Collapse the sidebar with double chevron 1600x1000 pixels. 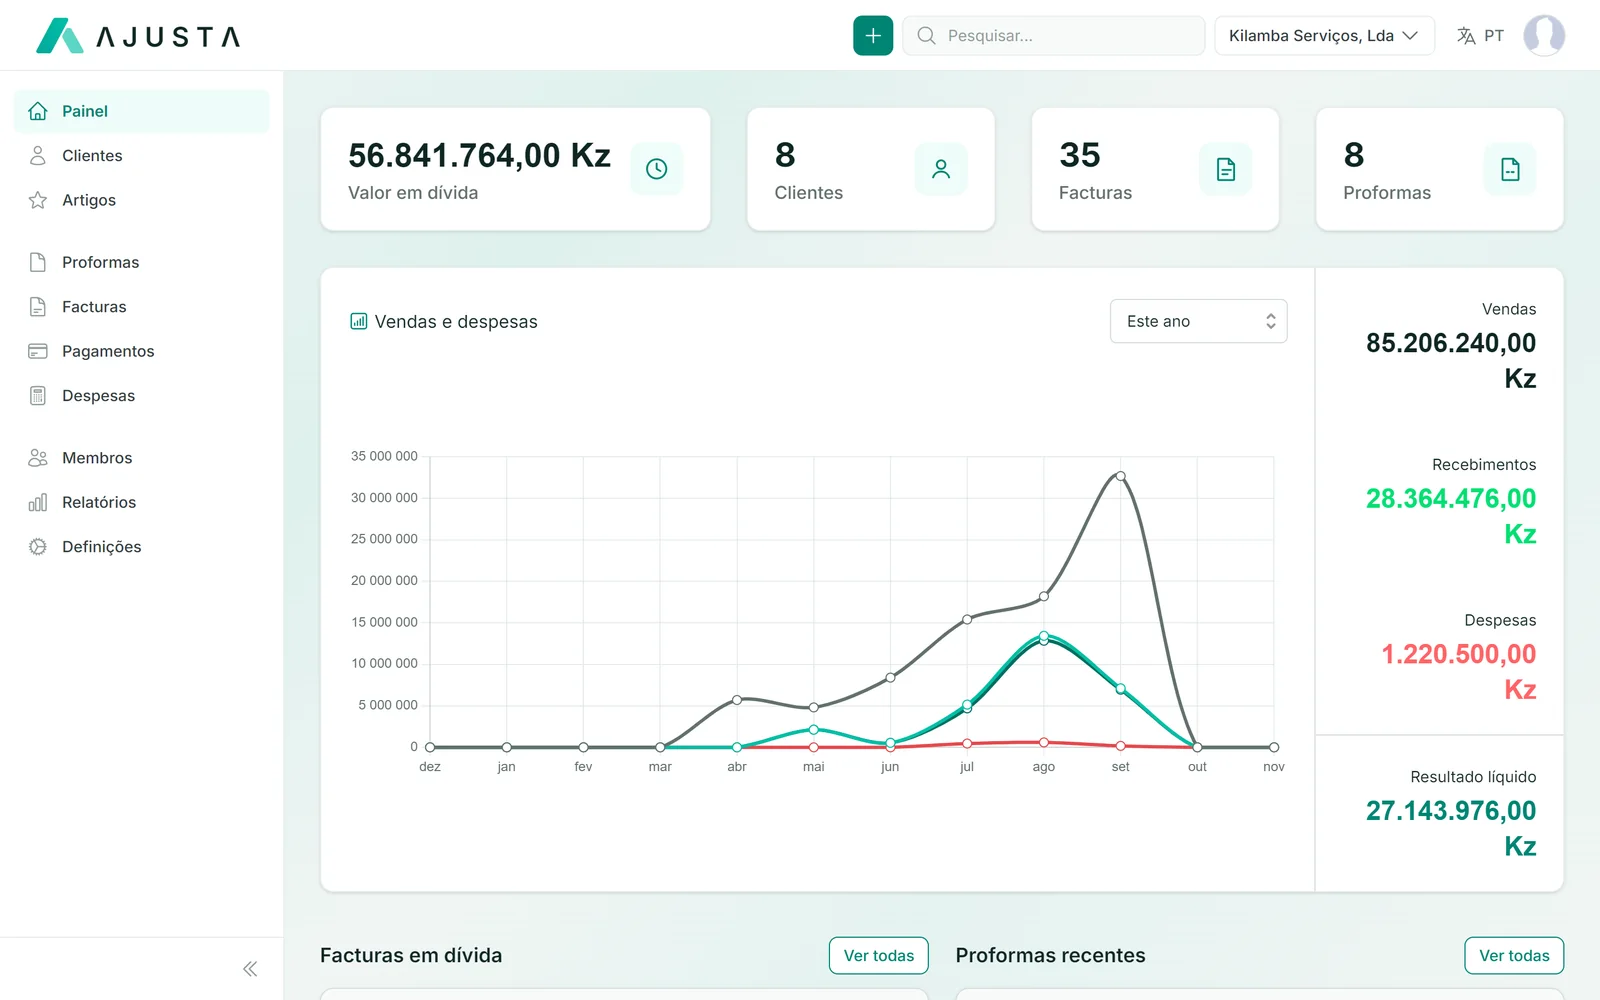coord(250,968)
